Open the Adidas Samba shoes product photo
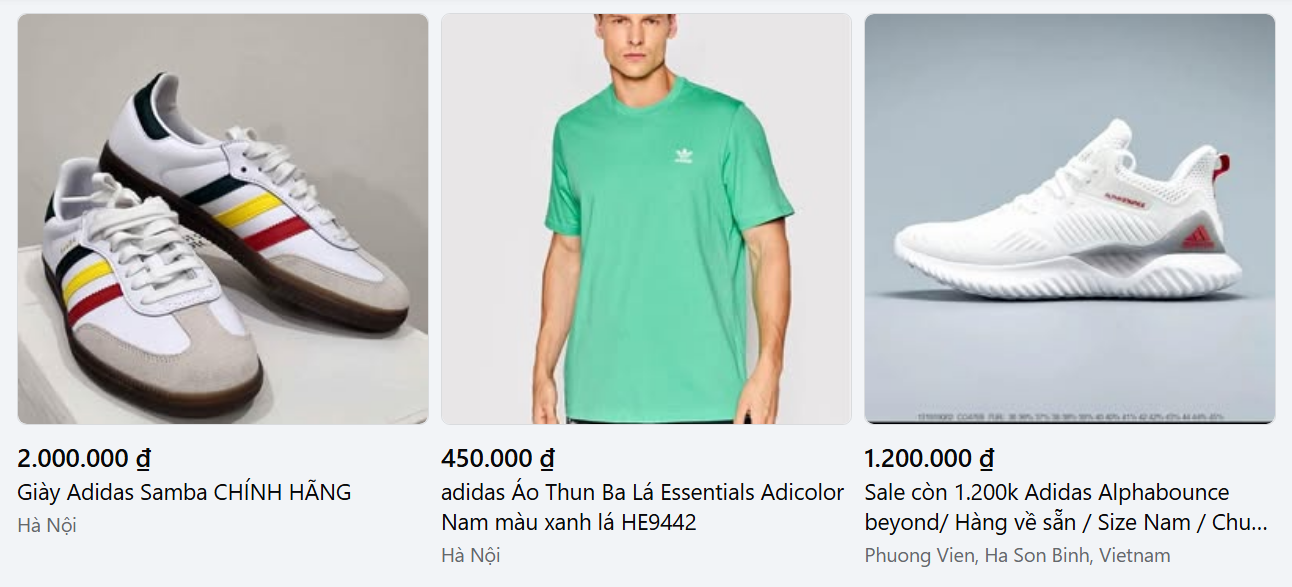This screenshot has height=587, width=1292. point(223,219)
